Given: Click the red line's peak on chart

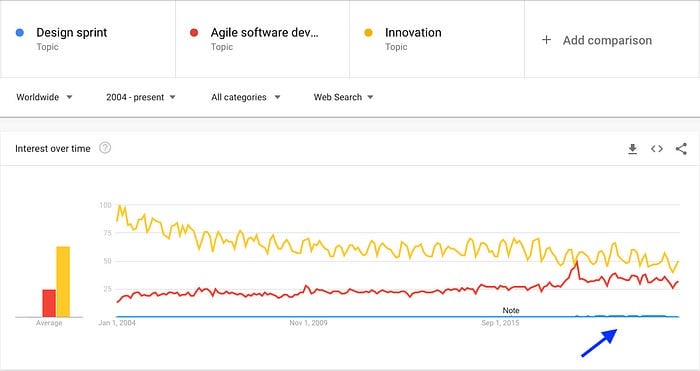Looking at the screenshot, I should click(x=577, y=262).
